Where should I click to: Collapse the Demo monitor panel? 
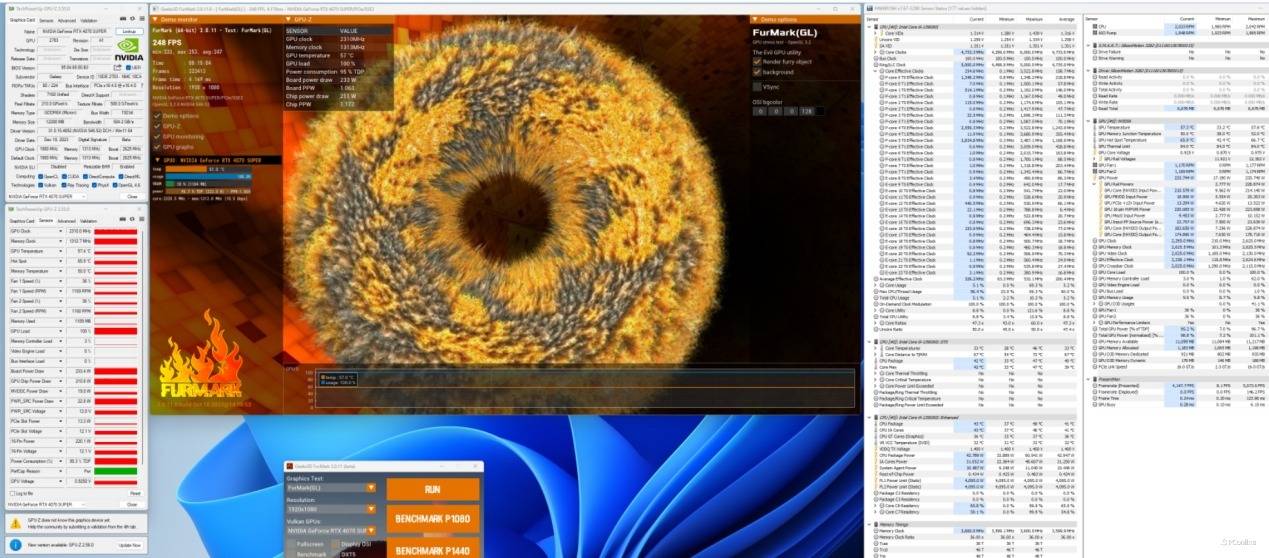156,19
